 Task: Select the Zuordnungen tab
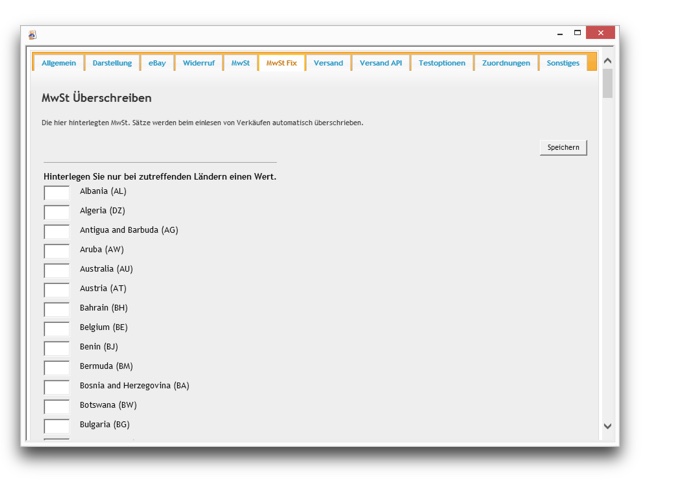tap(506, 63)
